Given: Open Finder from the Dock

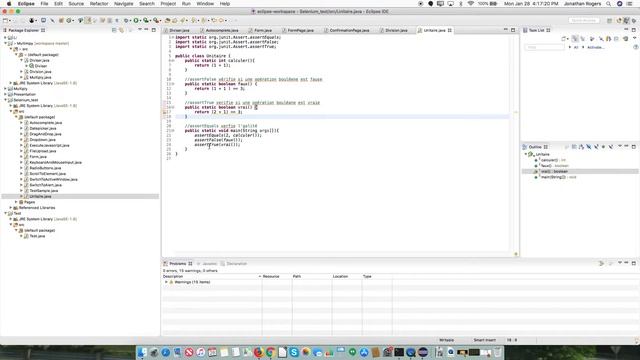Looking at the screenshot, I should point(142,352).
